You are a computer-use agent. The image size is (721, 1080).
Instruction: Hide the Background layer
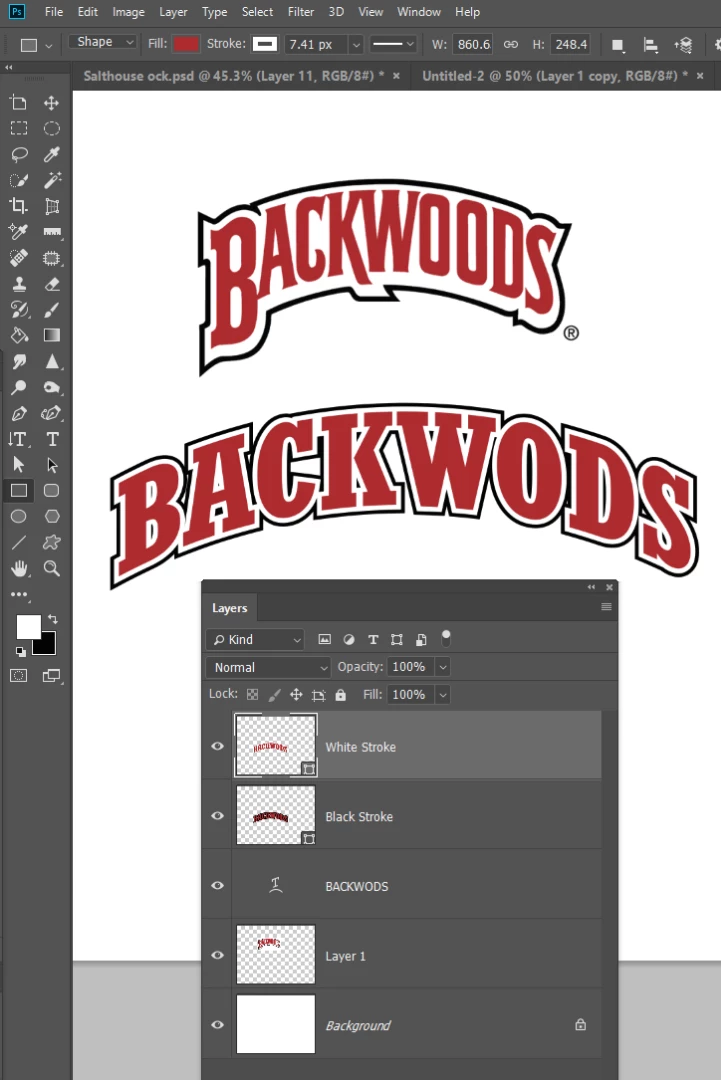coord(218,1024)
